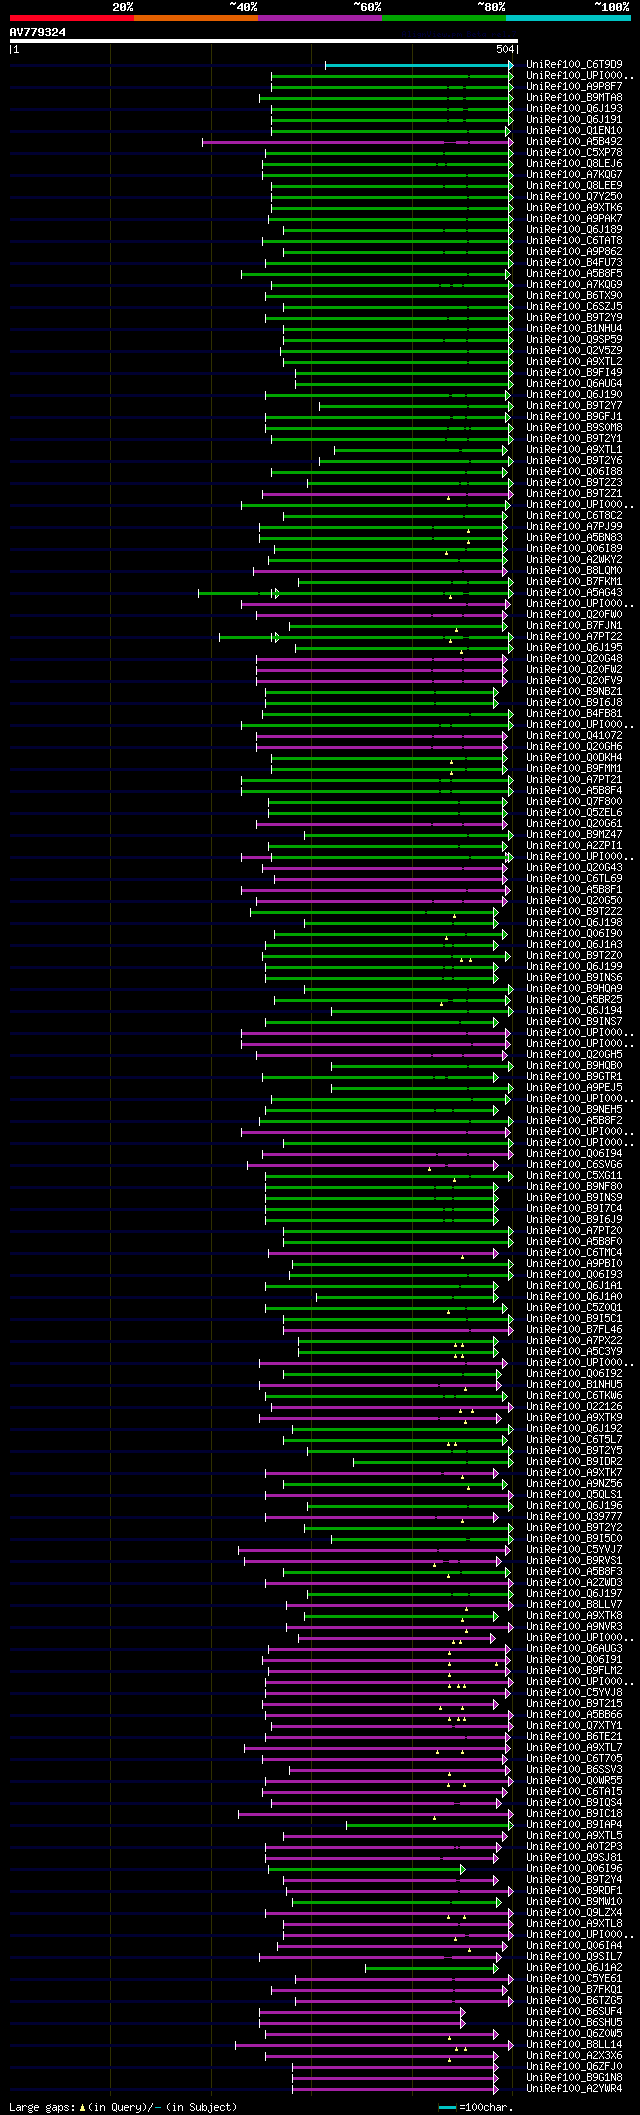Select label UniRef100_A7PJ99
Image resolution: width=640 pixels, height=2115 pixels.
(574, 527)
